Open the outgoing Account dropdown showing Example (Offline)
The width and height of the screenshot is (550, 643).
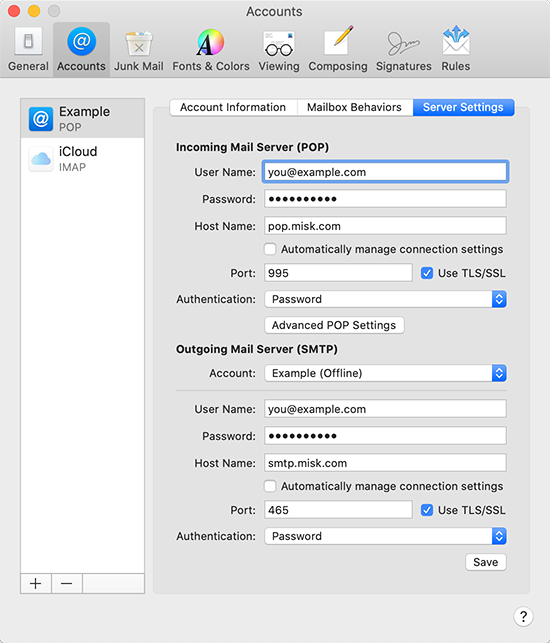pyautogui.click(x=386, y=373)
